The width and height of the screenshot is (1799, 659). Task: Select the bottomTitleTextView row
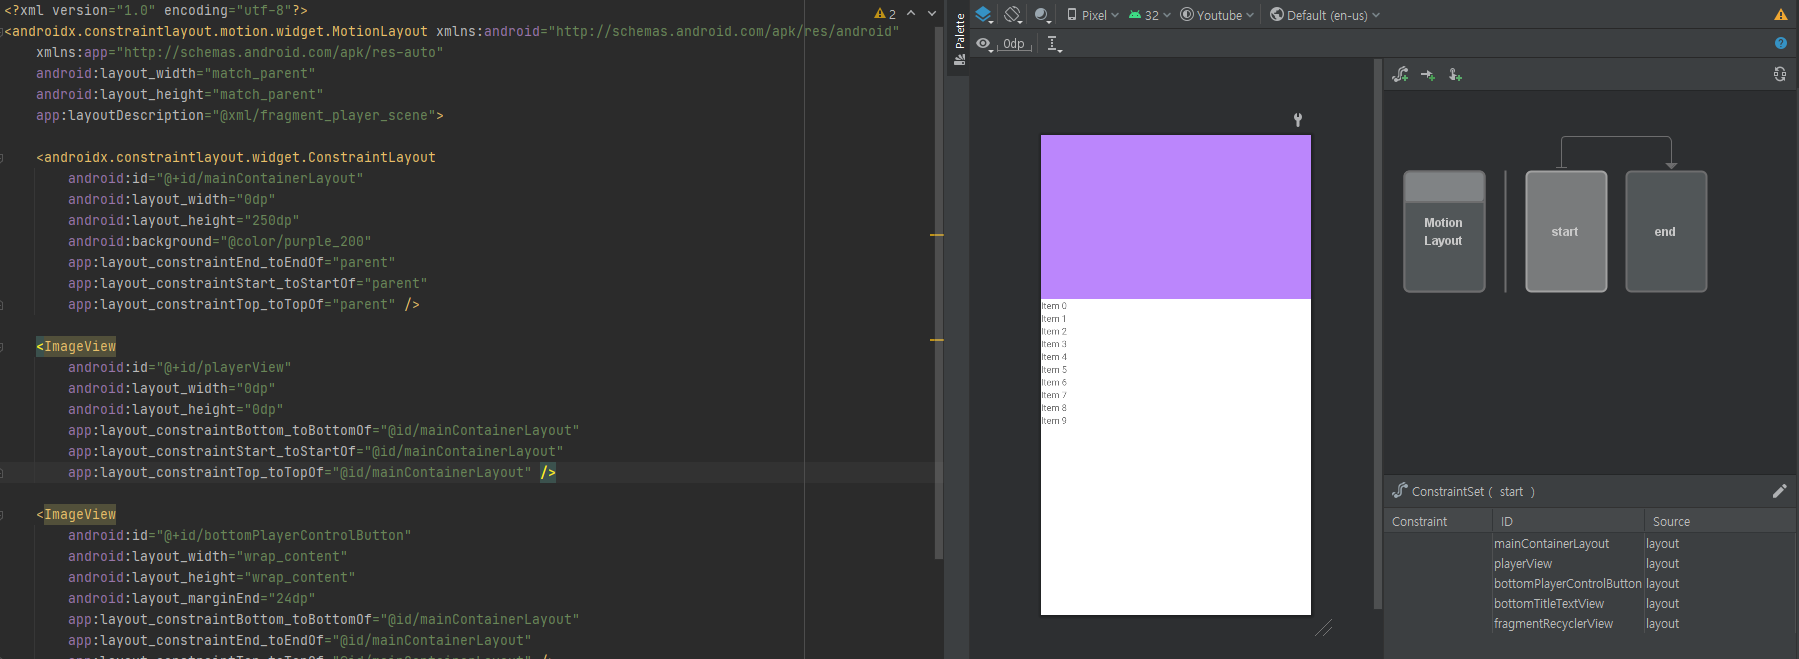point(1590,604)
